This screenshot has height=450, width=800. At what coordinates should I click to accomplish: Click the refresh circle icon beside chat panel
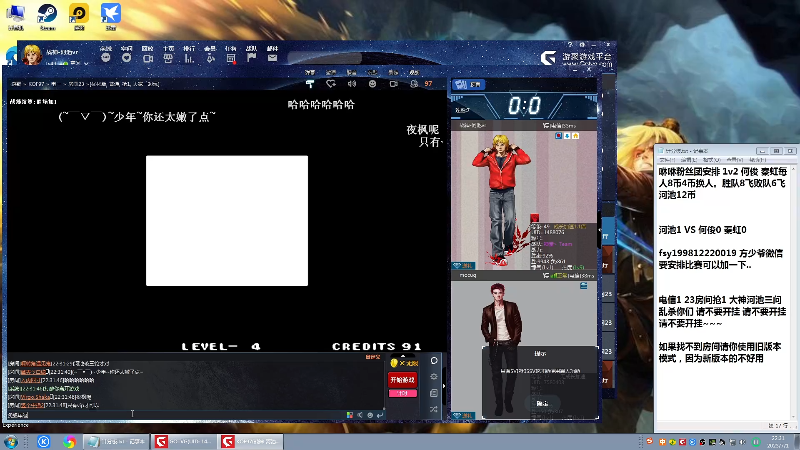[434, 361]
